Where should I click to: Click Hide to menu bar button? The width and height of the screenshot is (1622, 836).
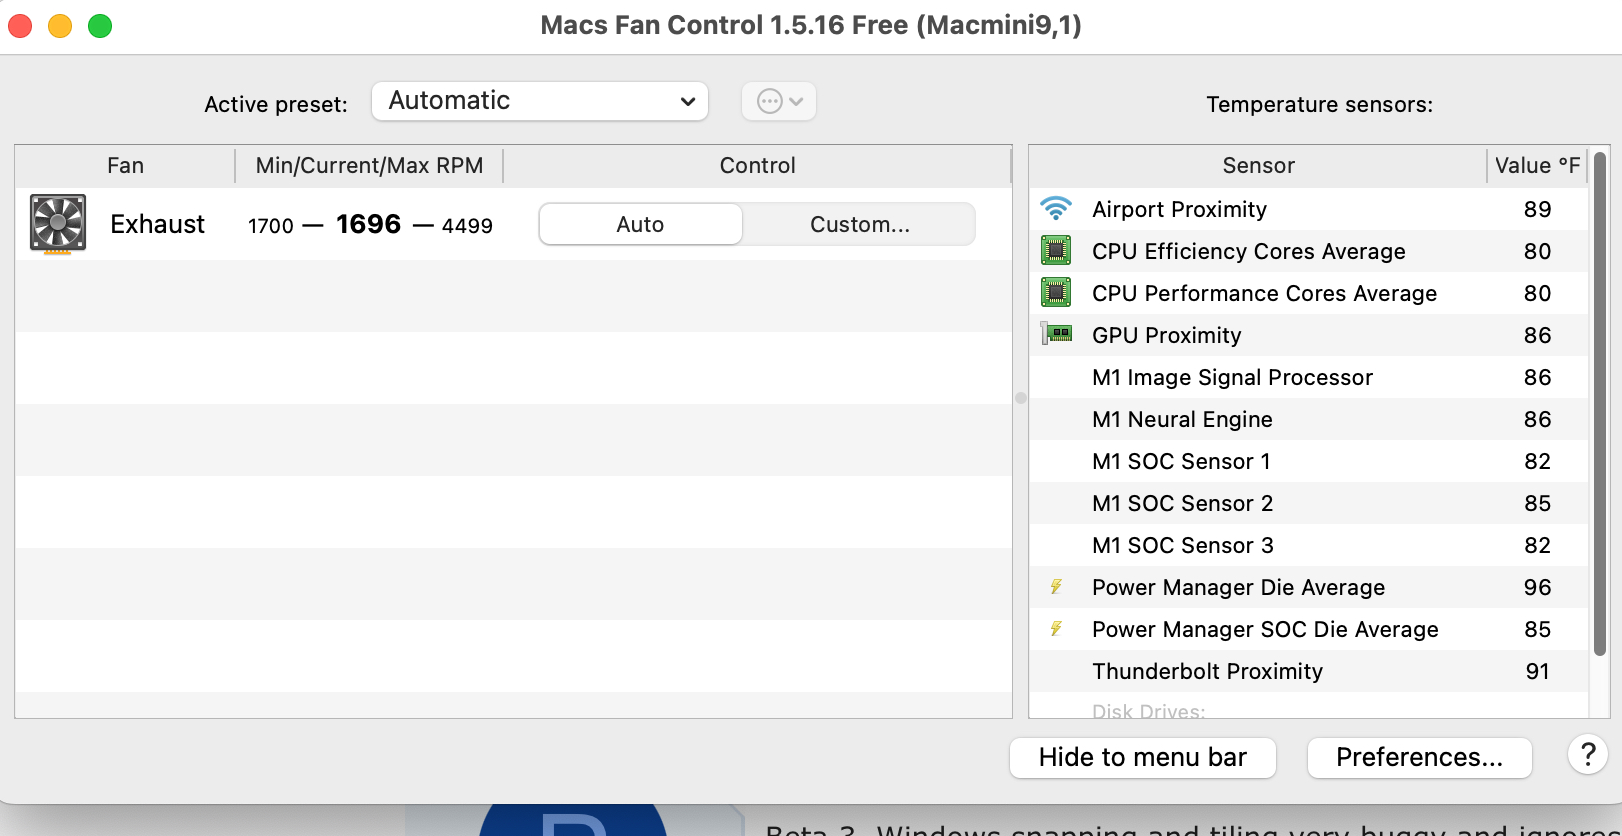[x=1142, y=757]
